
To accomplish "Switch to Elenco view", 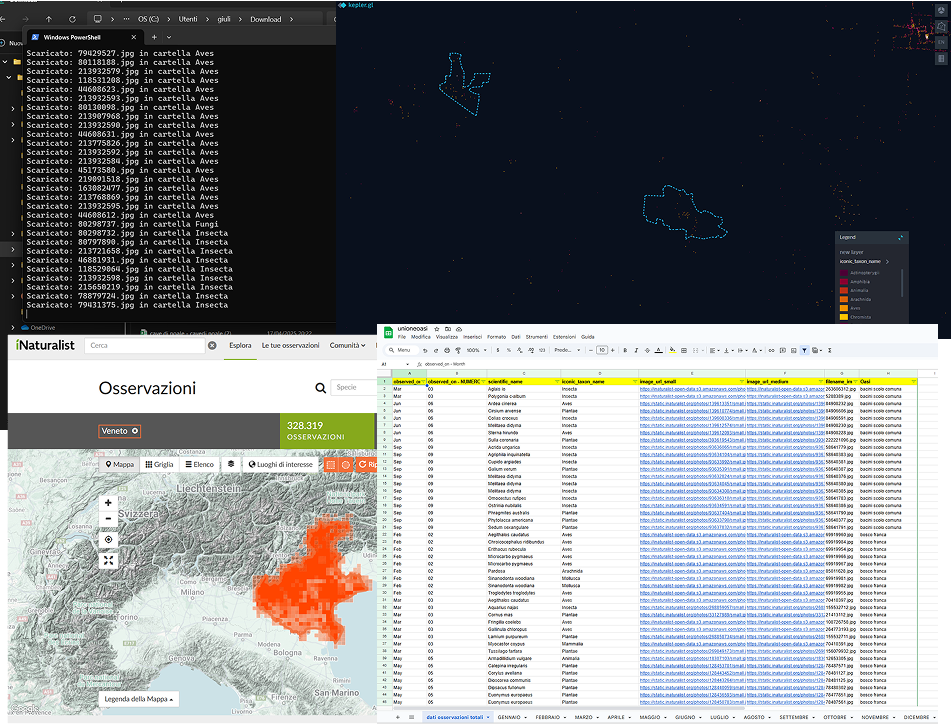I will click(x=200, y=464).
